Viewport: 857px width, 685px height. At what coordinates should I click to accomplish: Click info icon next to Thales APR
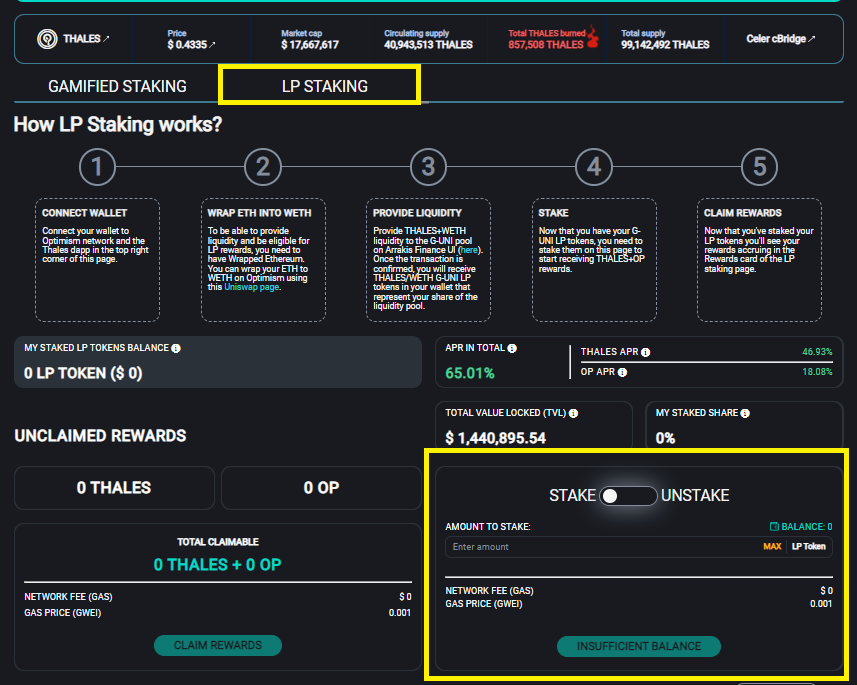[645, 352]
